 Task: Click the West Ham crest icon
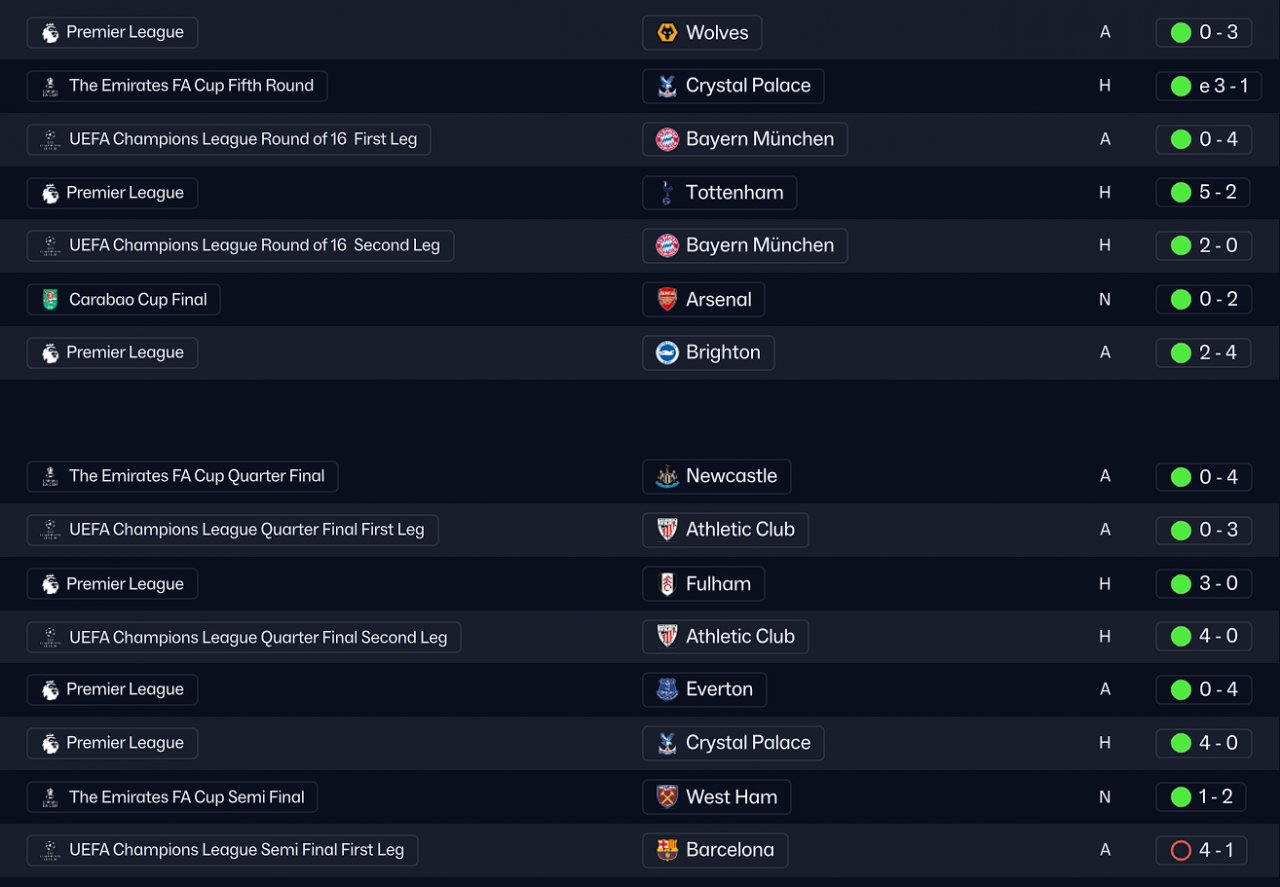pos(667,797)
